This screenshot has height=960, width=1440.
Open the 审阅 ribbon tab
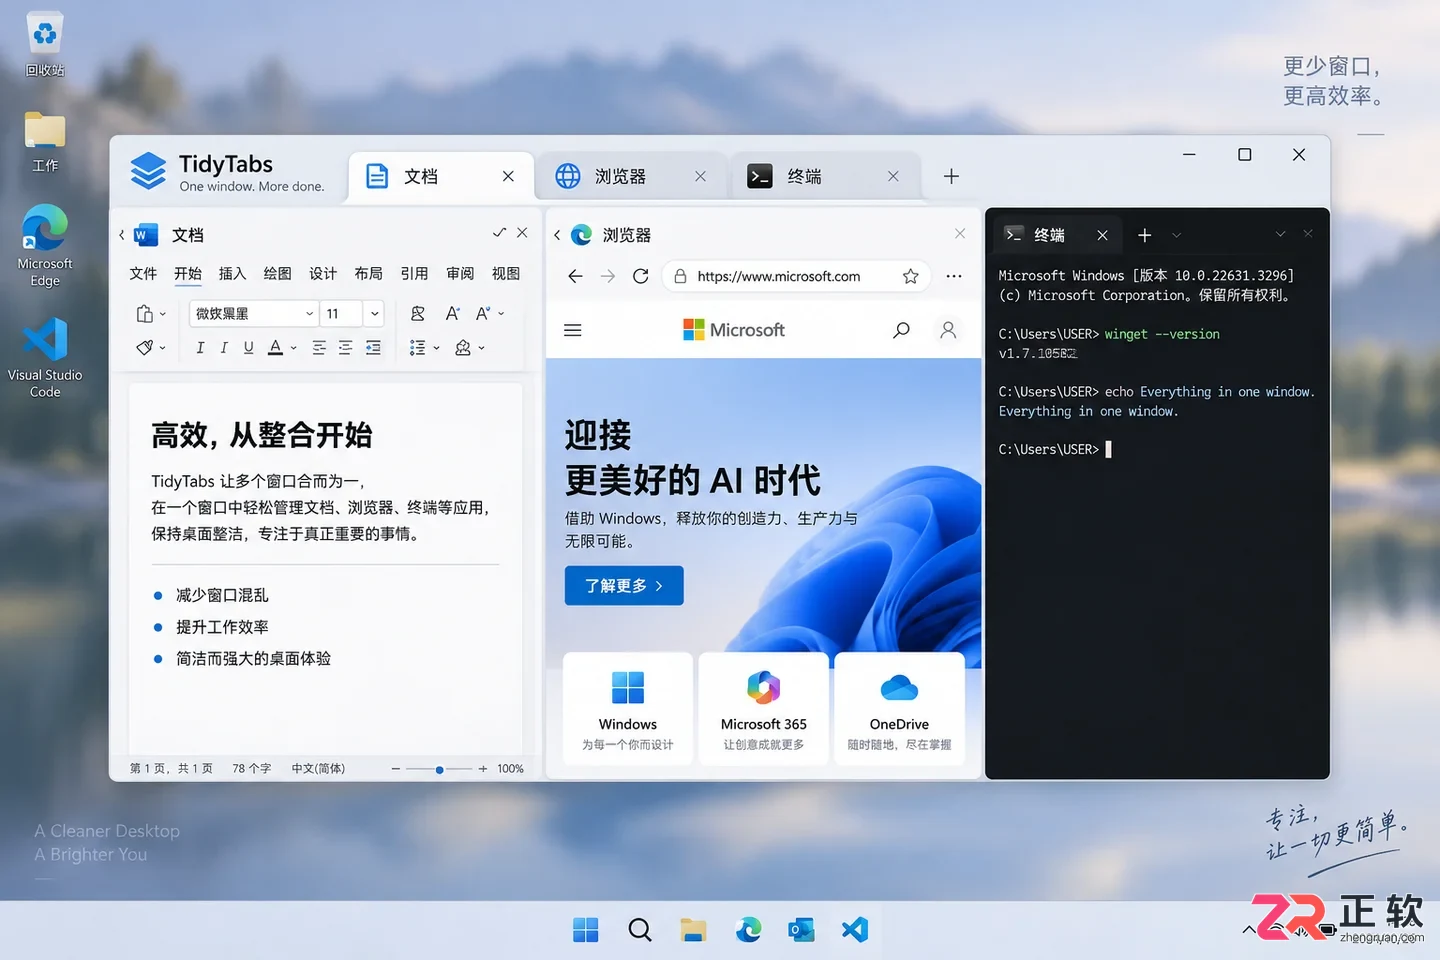460,274
